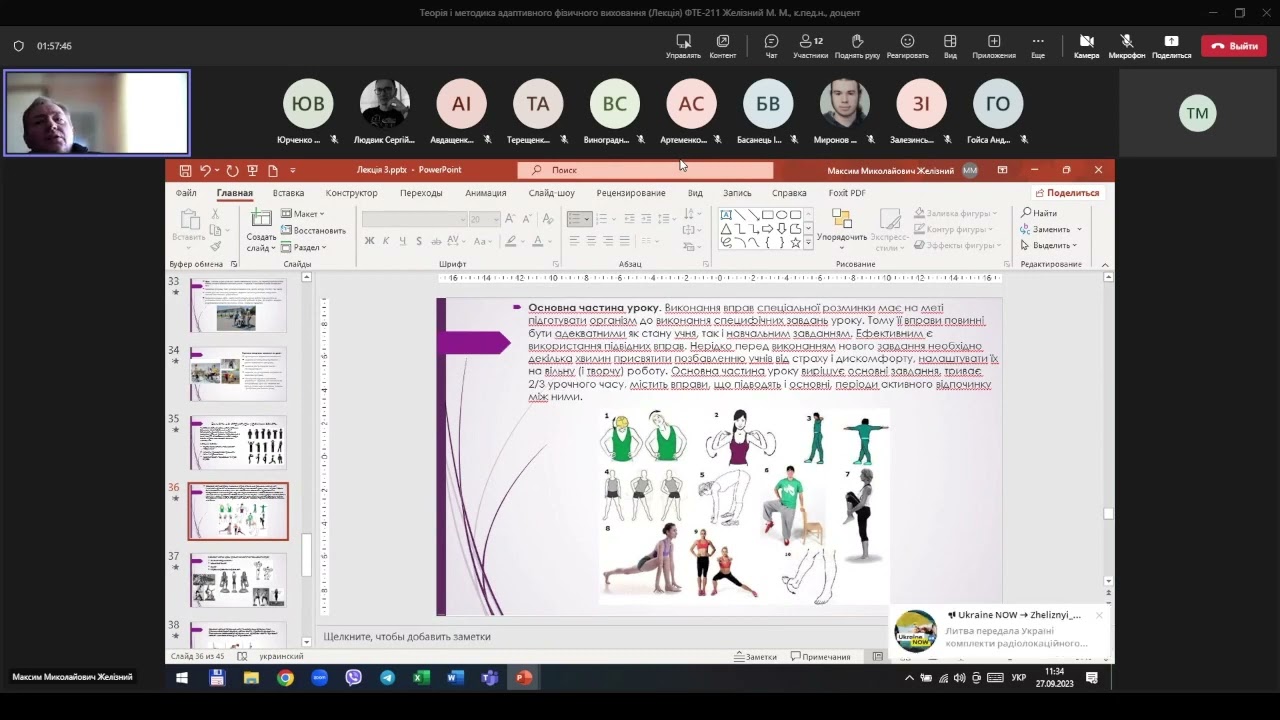Start the slideshow from the quick access toolbar
Viewport: 1280px width, 720px height.
[252, 171]
